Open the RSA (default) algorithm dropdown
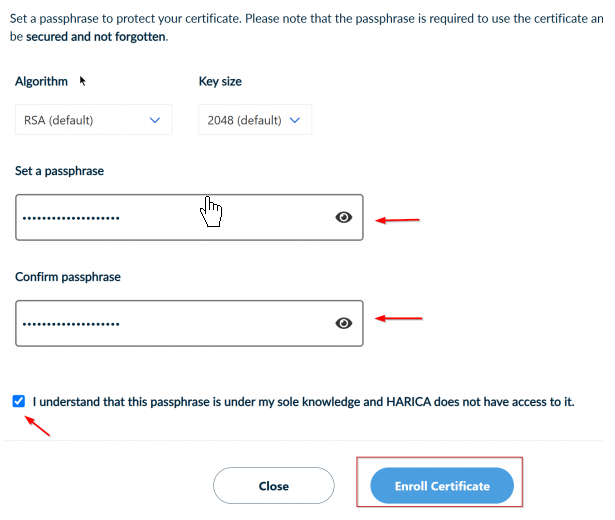The height and width of the screenshot is (520, 615). pyautogui.click(x=92, y=120)
